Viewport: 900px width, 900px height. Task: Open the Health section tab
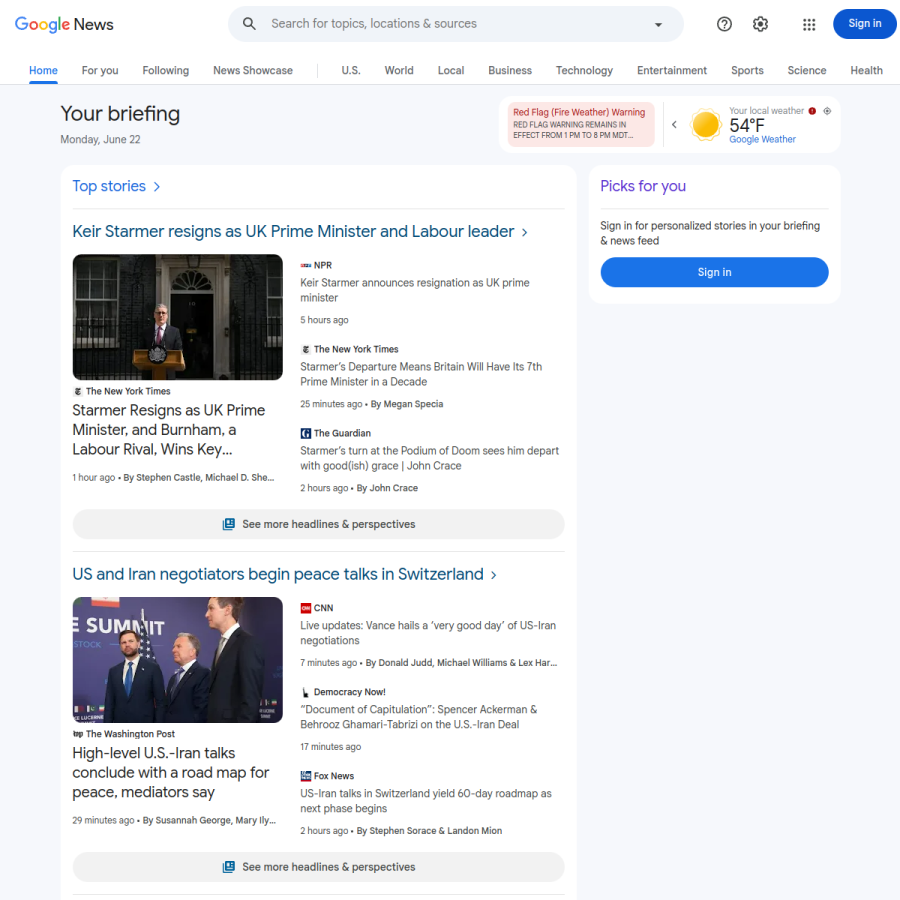(867, 71)
